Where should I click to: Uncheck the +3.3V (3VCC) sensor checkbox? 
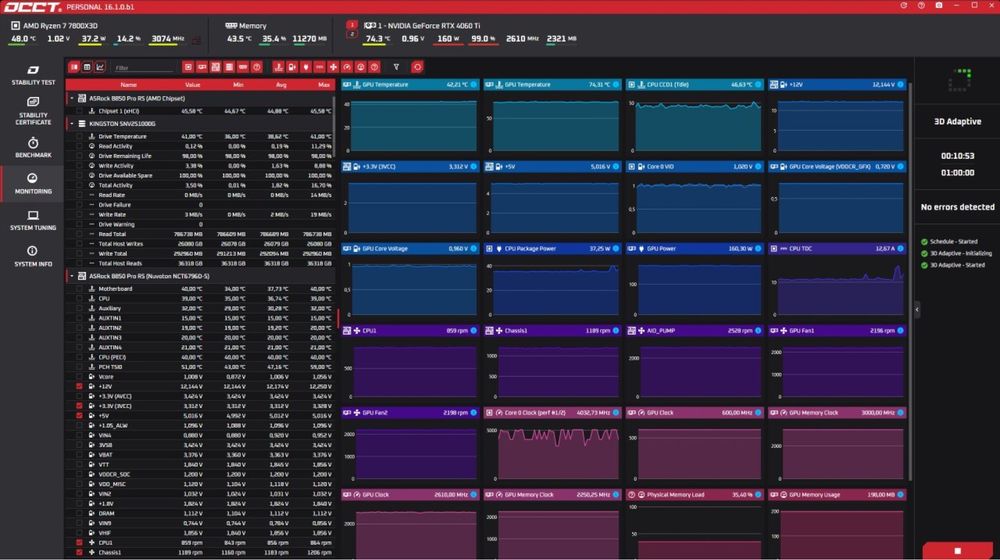click(x=79, y=406)
